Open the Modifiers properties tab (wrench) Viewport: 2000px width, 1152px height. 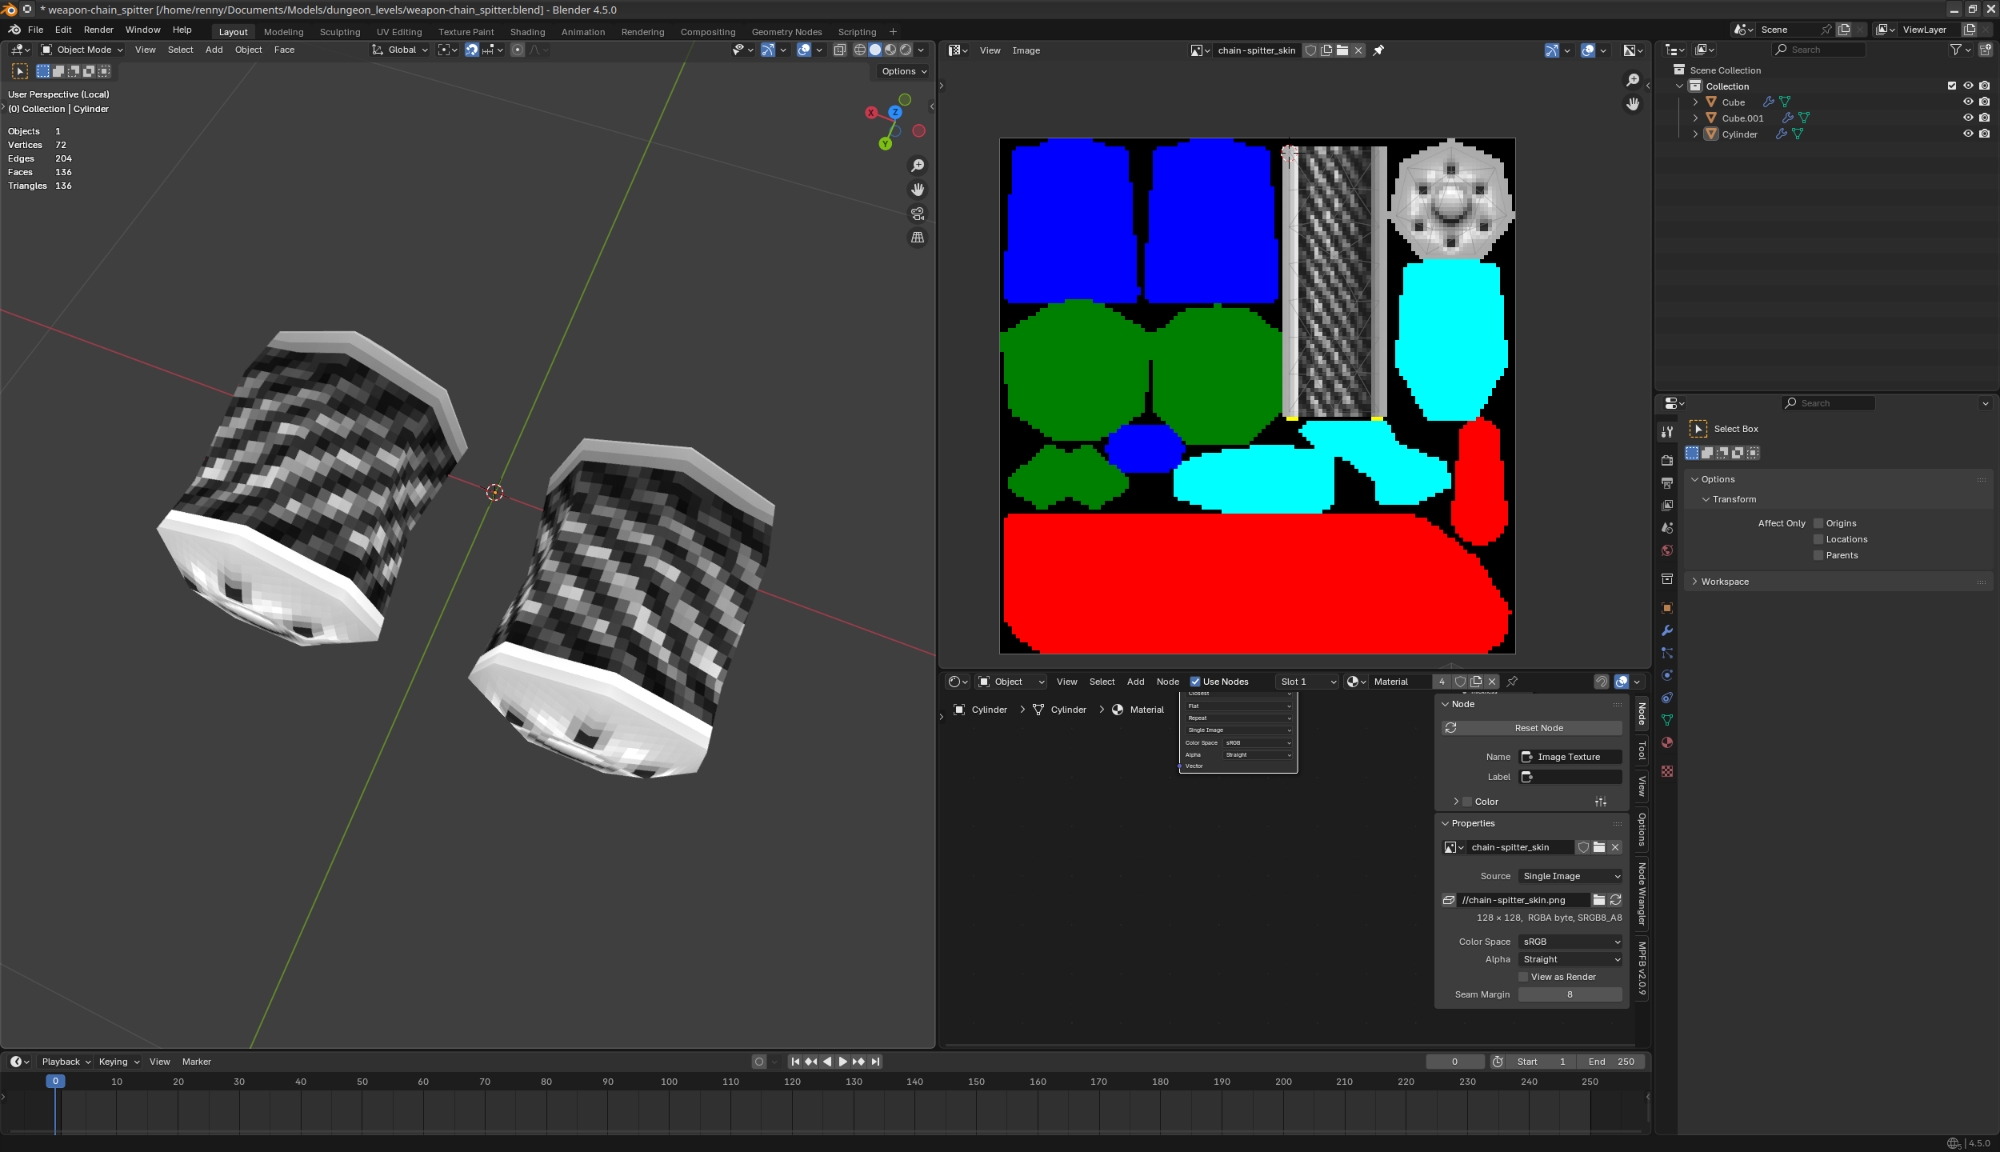1667,631
